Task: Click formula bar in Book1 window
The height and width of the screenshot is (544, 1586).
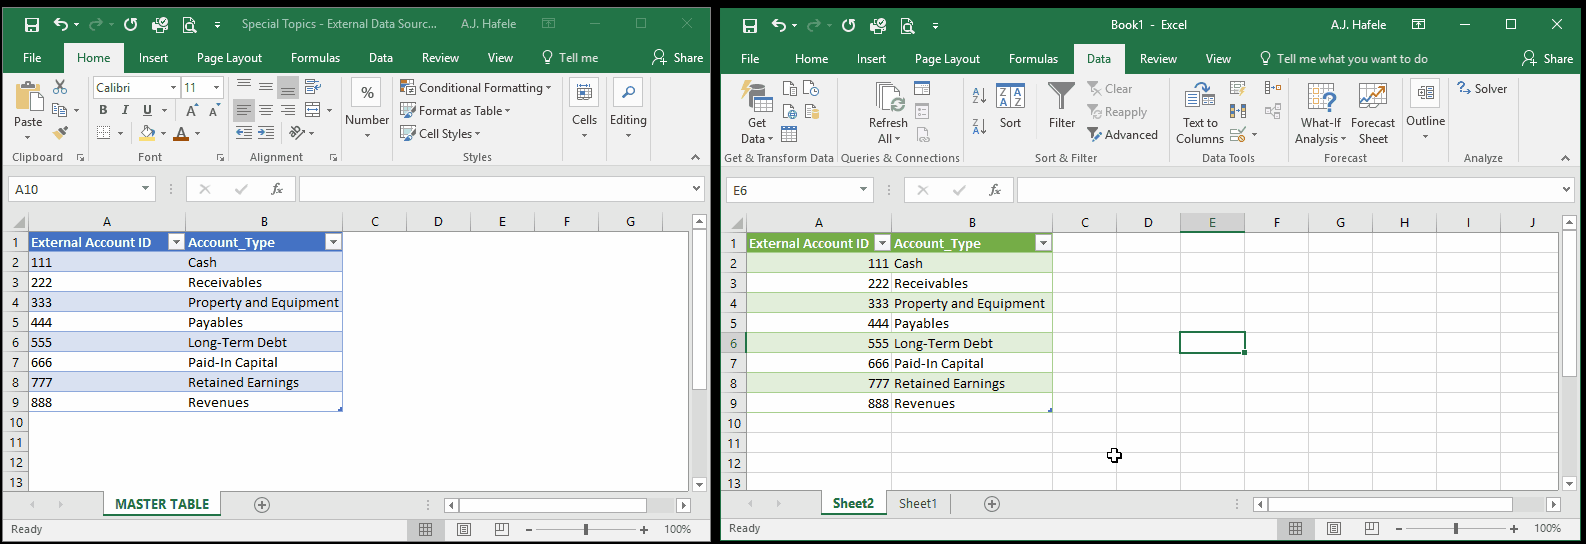Action: [1289, 190]
